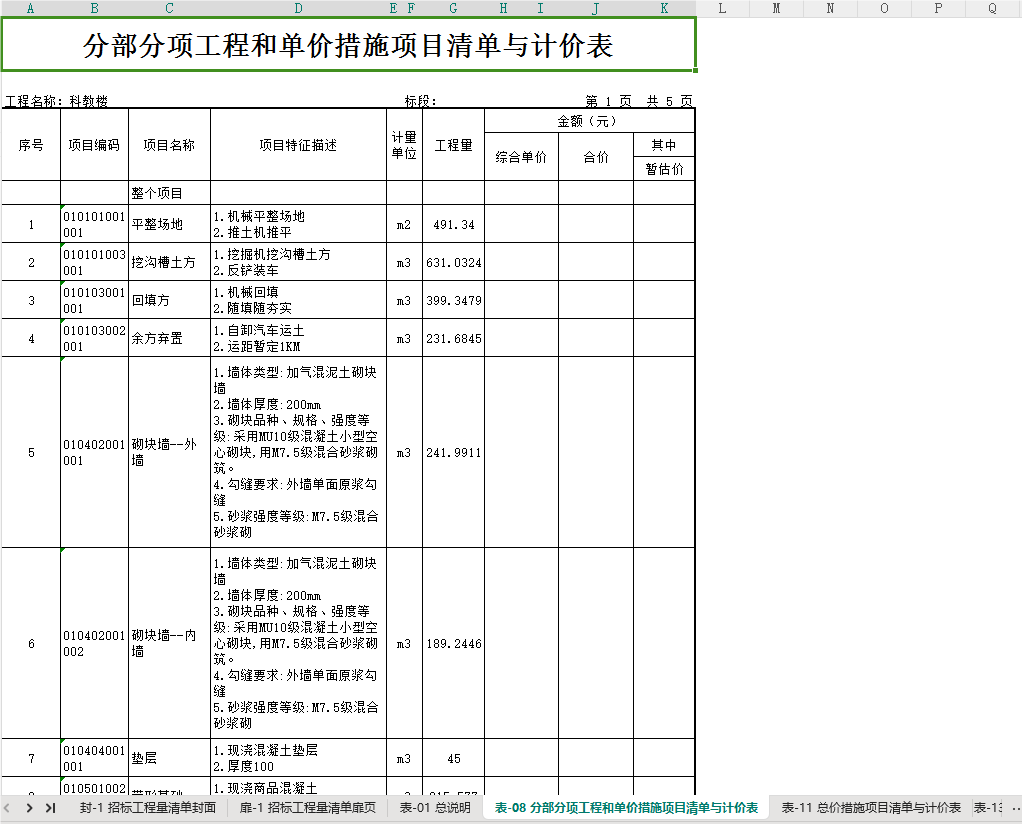Click the quantity 631.0324 cell

pyautogui.click(x=454, y=262)
